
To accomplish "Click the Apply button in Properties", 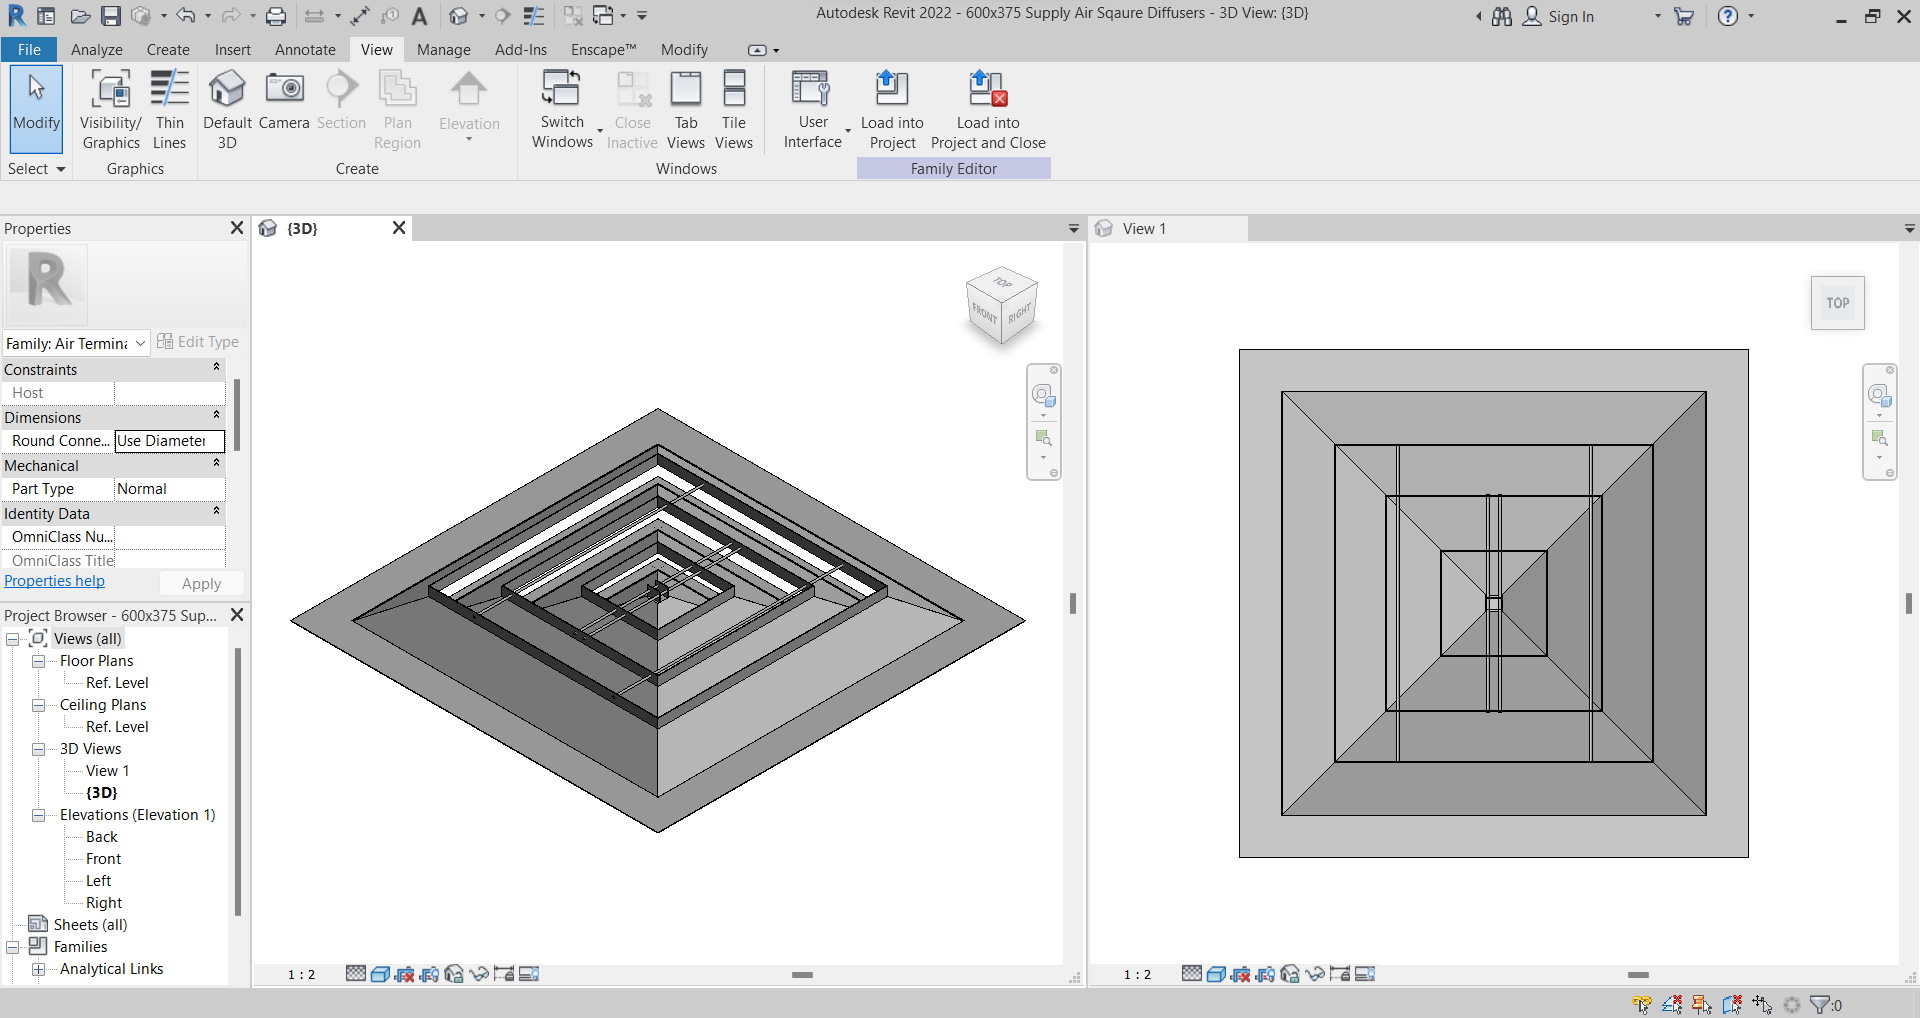I will click(x=201, y=584).
